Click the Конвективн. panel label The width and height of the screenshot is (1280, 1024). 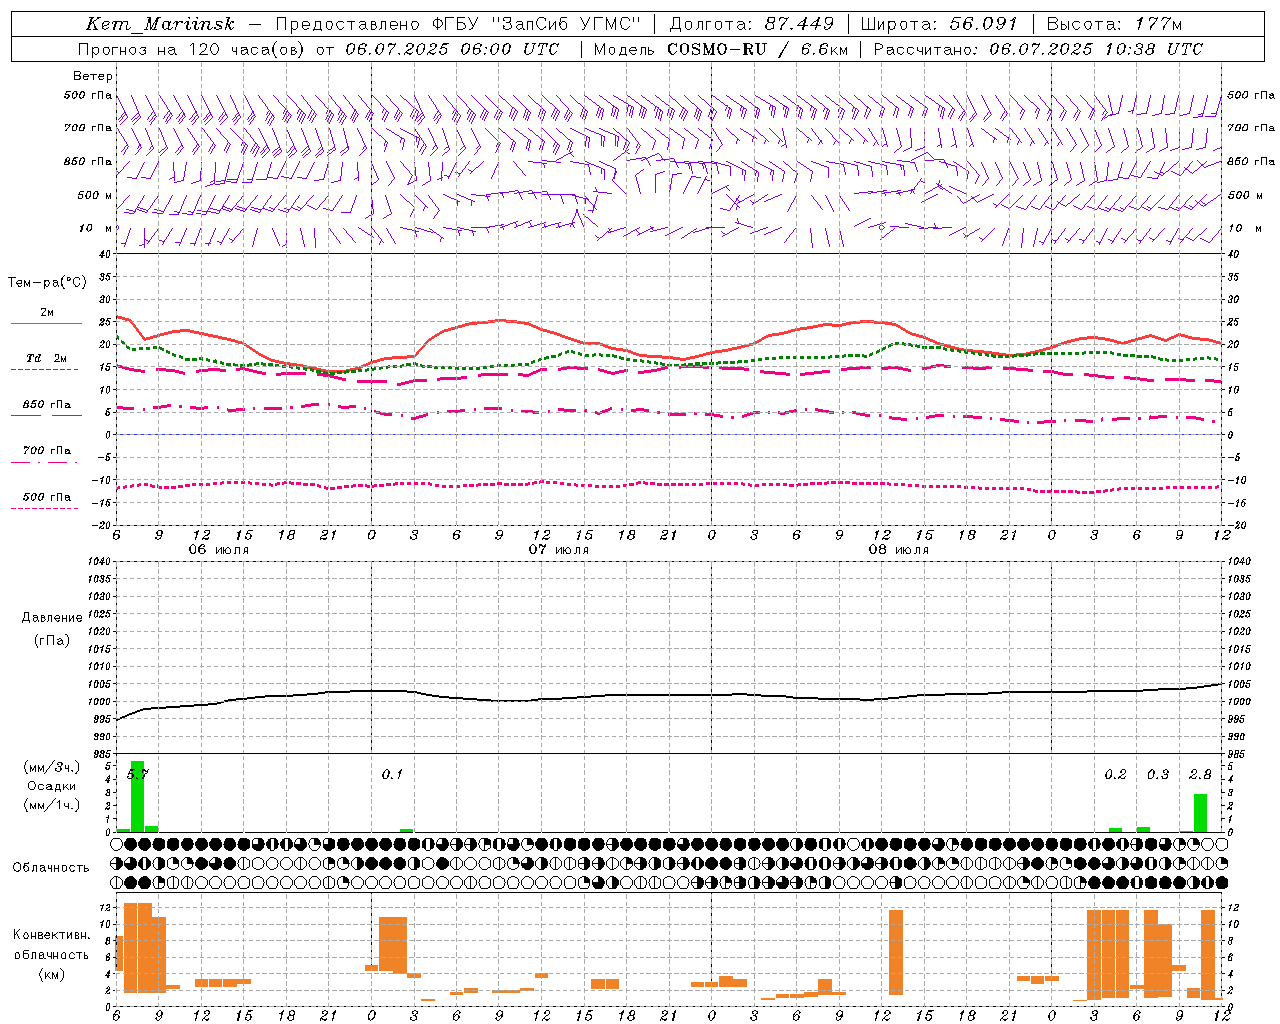coord(51,935)
